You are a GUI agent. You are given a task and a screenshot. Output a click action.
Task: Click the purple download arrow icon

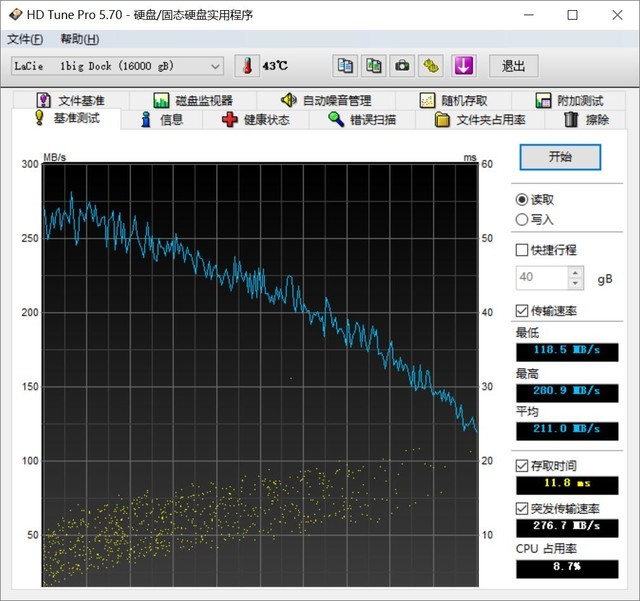(x=464, y=66)
